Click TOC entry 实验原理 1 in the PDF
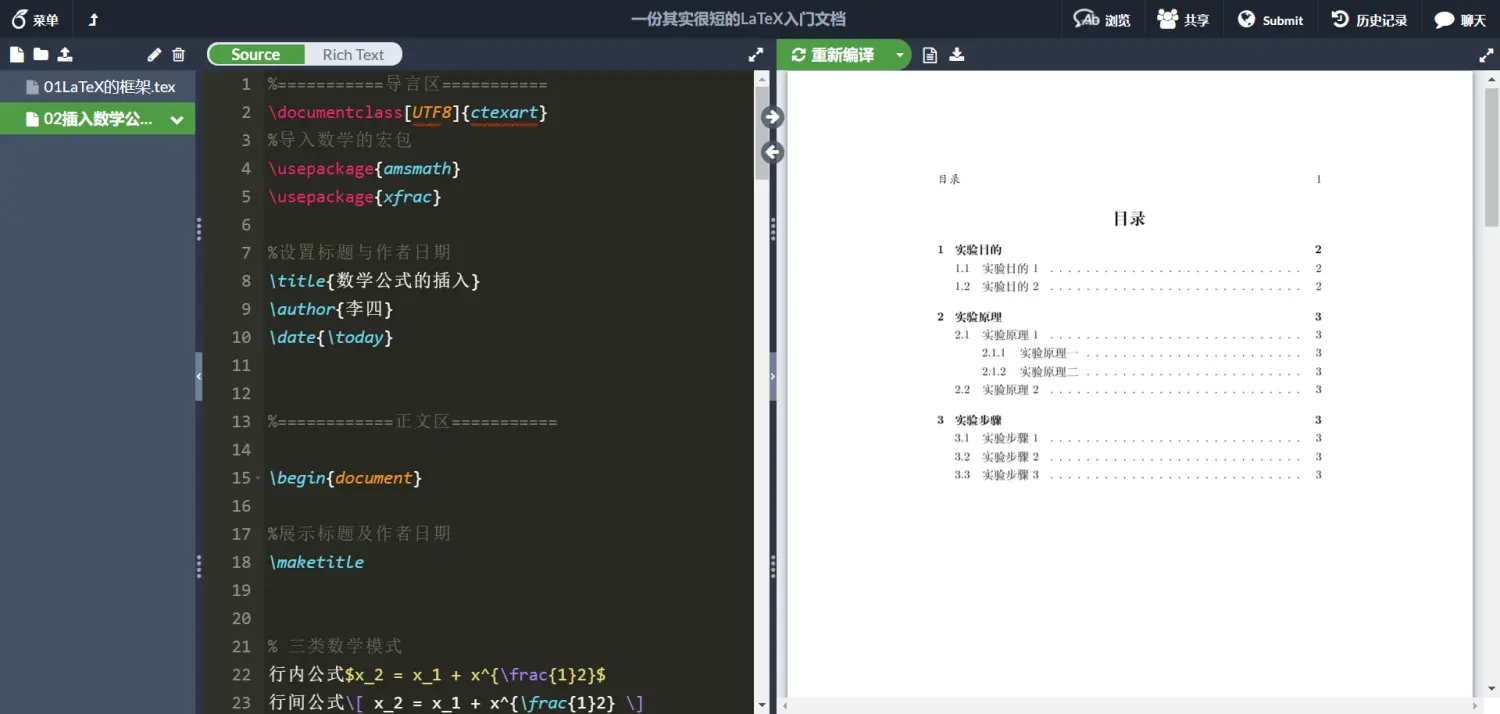The image size is (1500, 714). point(1010,335)
